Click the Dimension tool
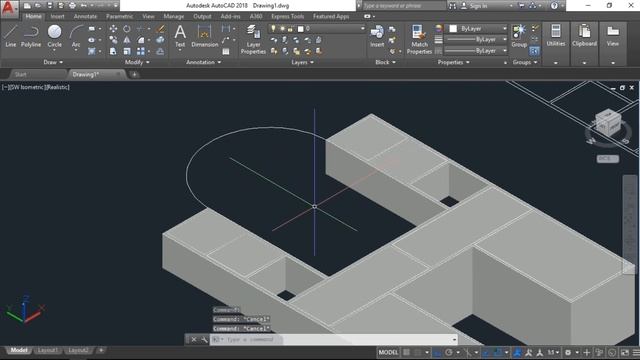This screenshot has width=640, height=360. pyautogui.click(x=204, y=36)
